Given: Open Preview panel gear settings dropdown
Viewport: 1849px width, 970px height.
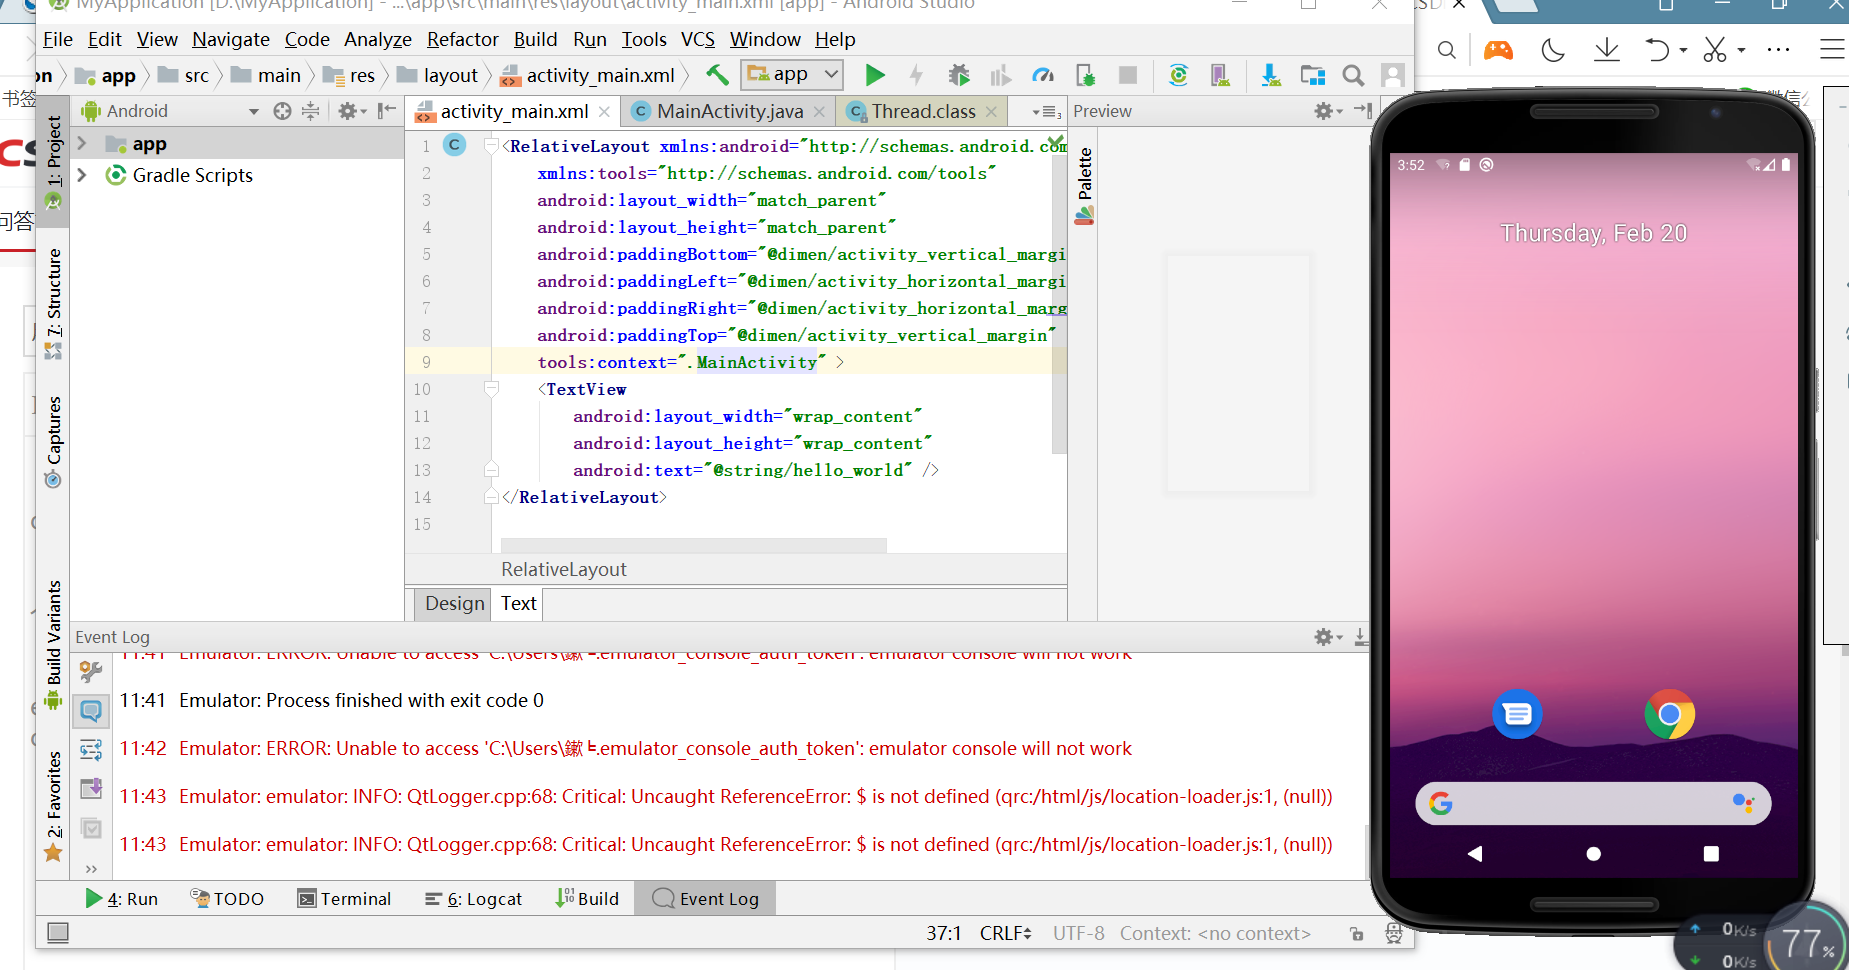Looking at the screenshot, I should click(x=1328, y=111).
